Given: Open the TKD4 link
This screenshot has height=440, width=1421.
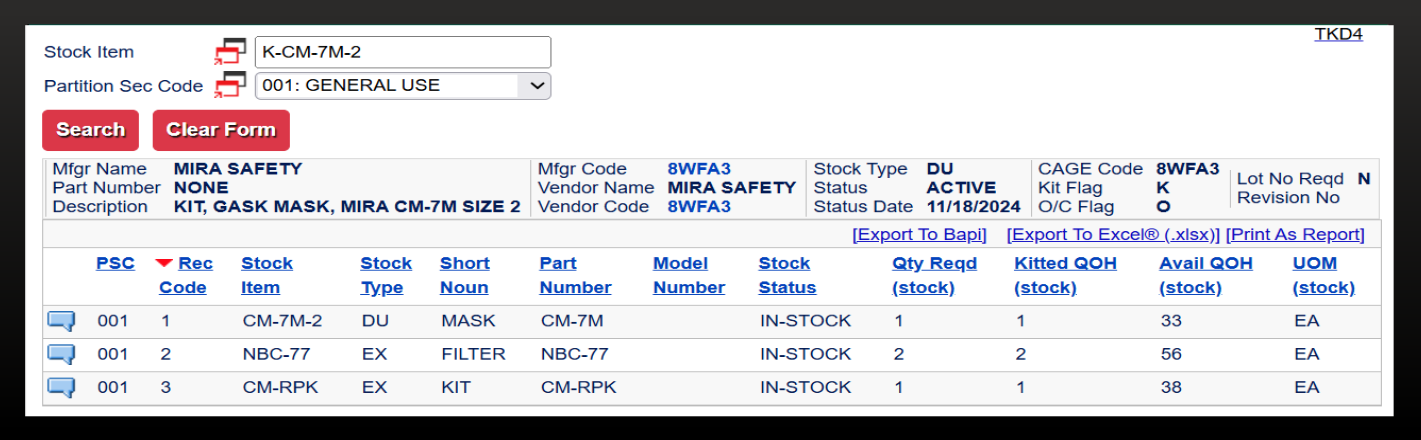Looking at the screenshot, I should (1338, 34).
